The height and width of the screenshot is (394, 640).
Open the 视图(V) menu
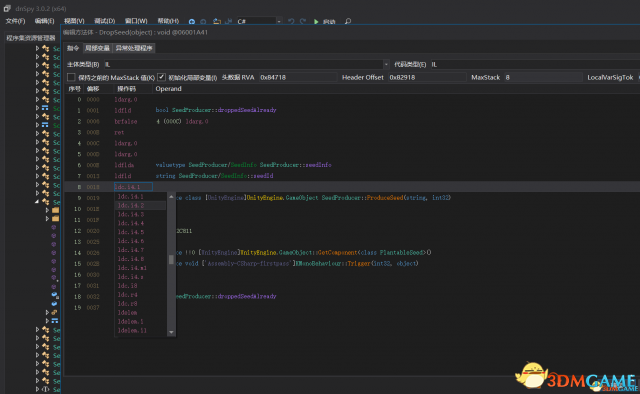(74, 21)
